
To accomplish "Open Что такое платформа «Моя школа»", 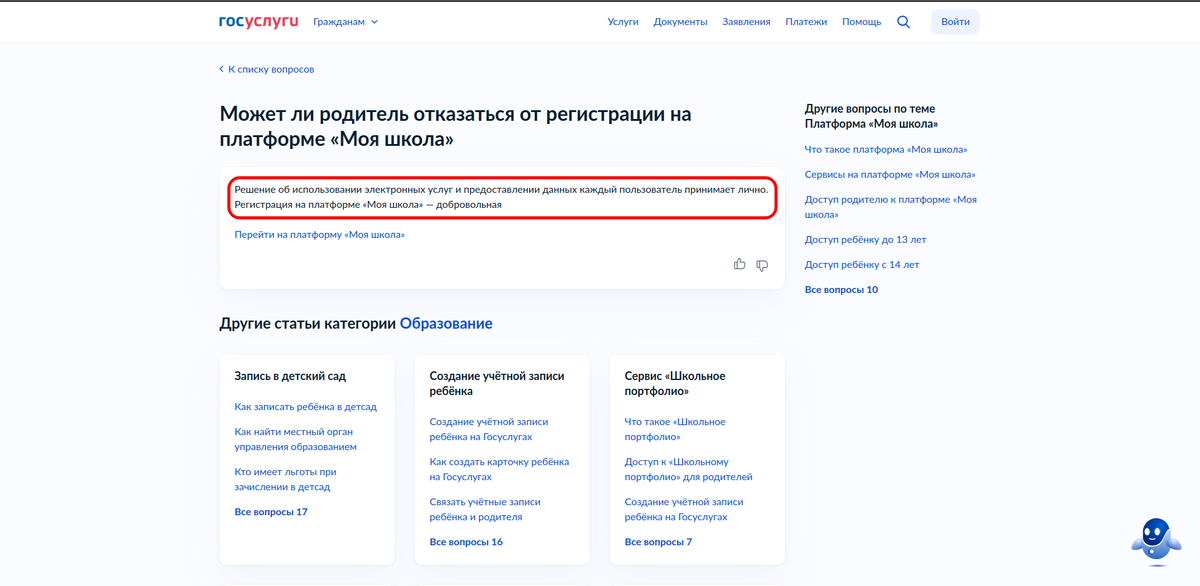I will click(x=886, y=149).
